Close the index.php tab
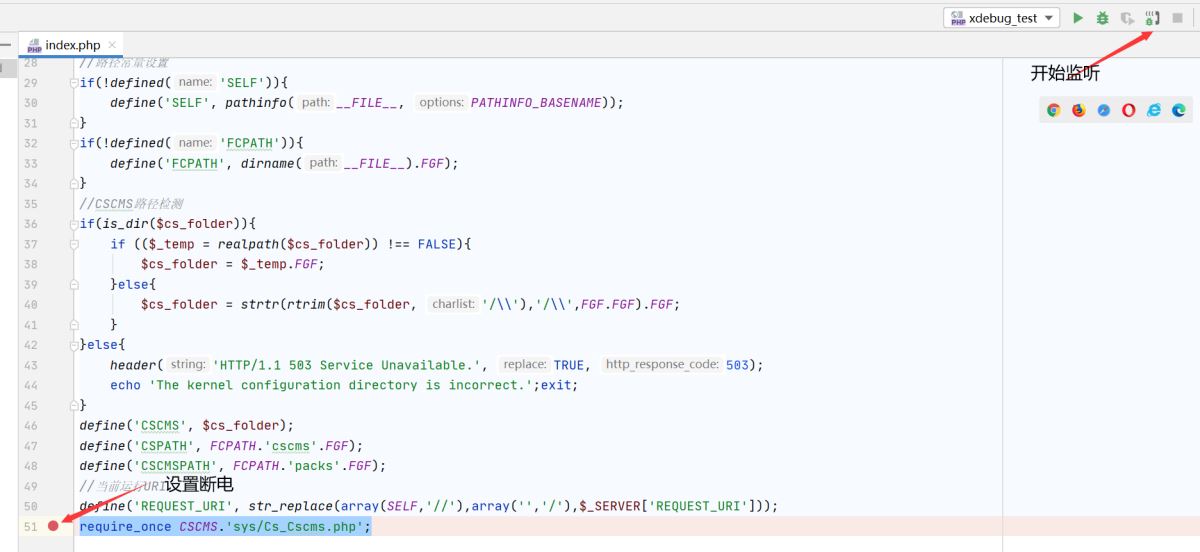This screenshot has width=1200, height=552. (x=112, y=45)
